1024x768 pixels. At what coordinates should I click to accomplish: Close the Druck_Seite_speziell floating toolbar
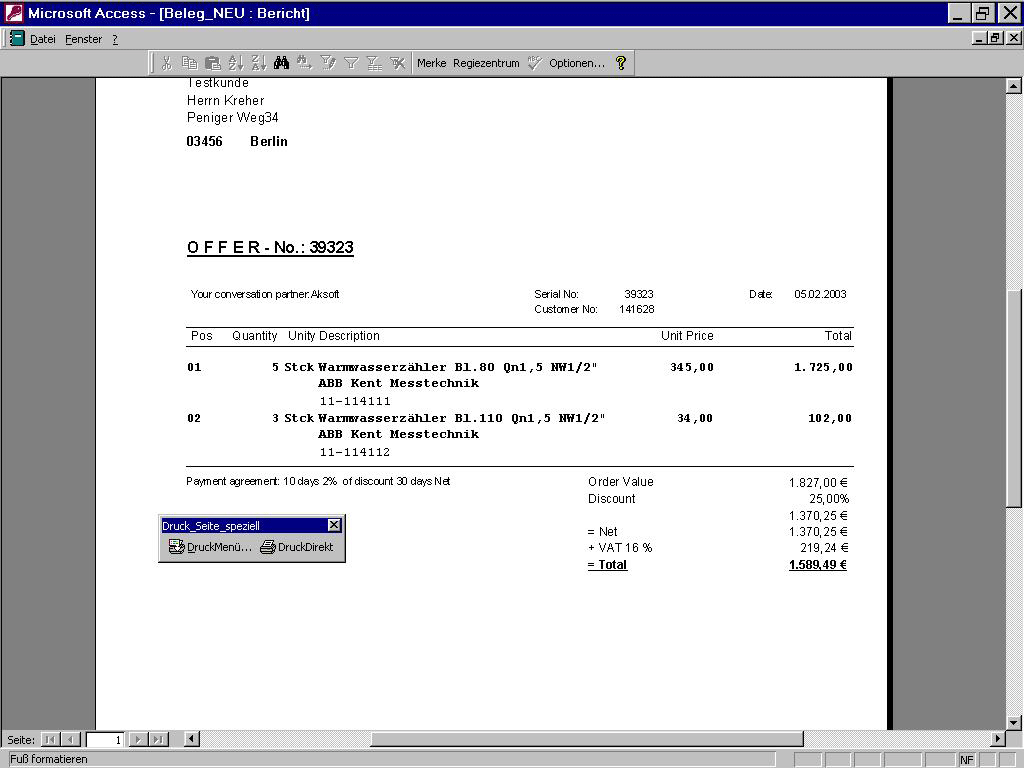(334, 525)
